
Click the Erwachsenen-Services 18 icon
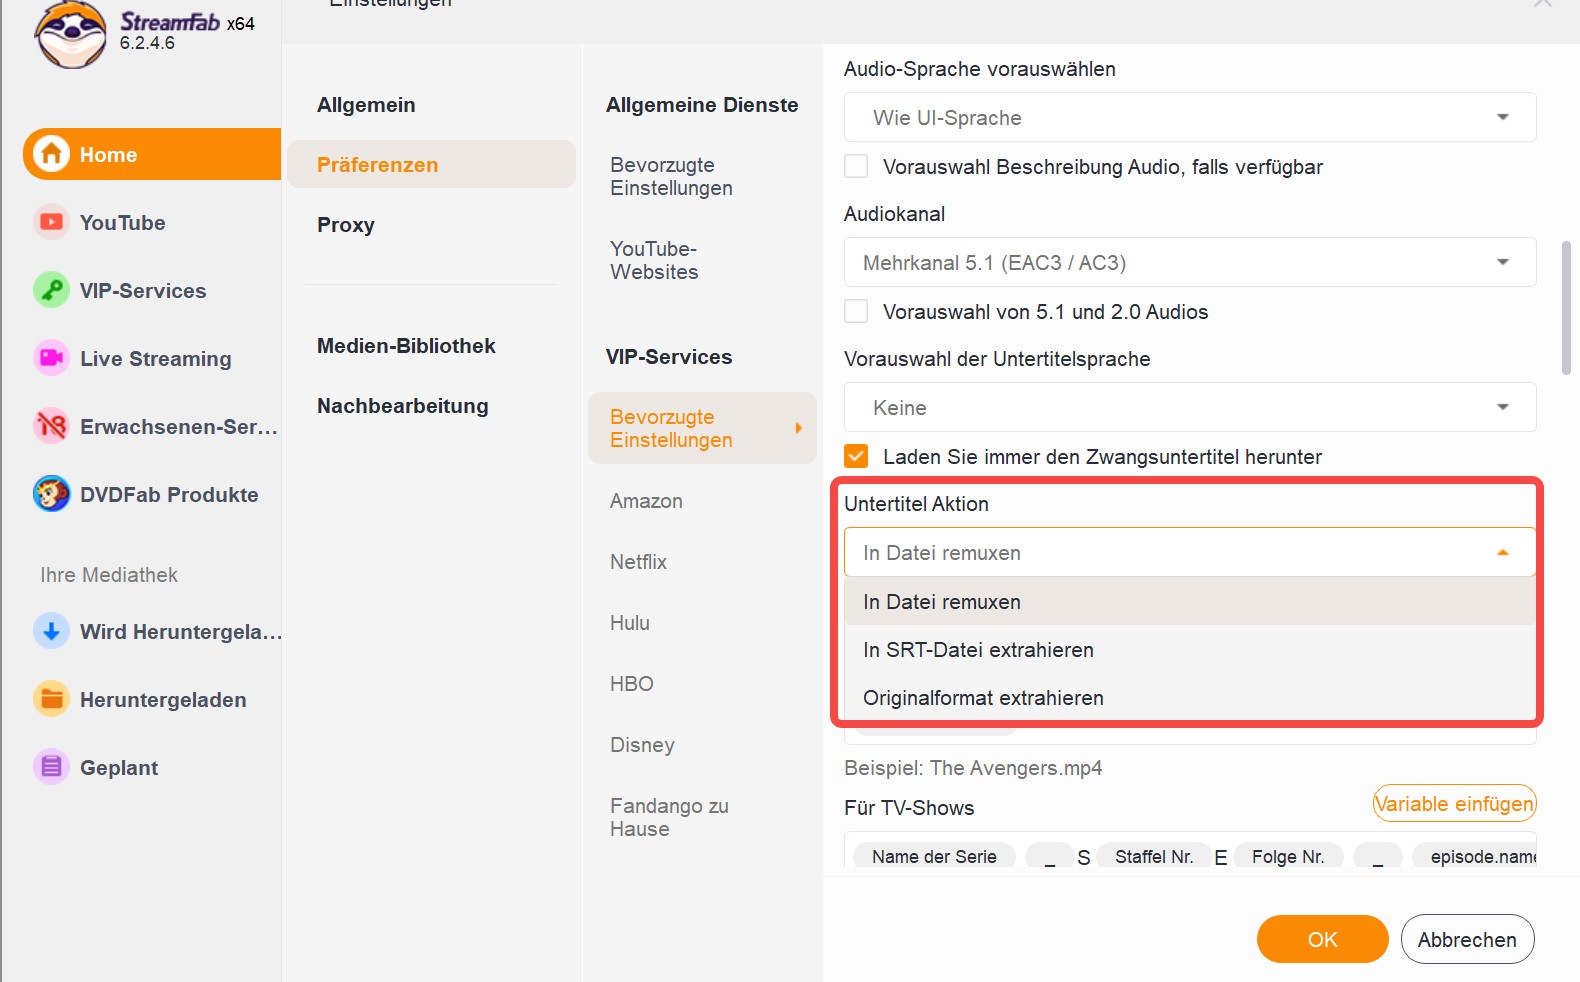click(51, 426)
